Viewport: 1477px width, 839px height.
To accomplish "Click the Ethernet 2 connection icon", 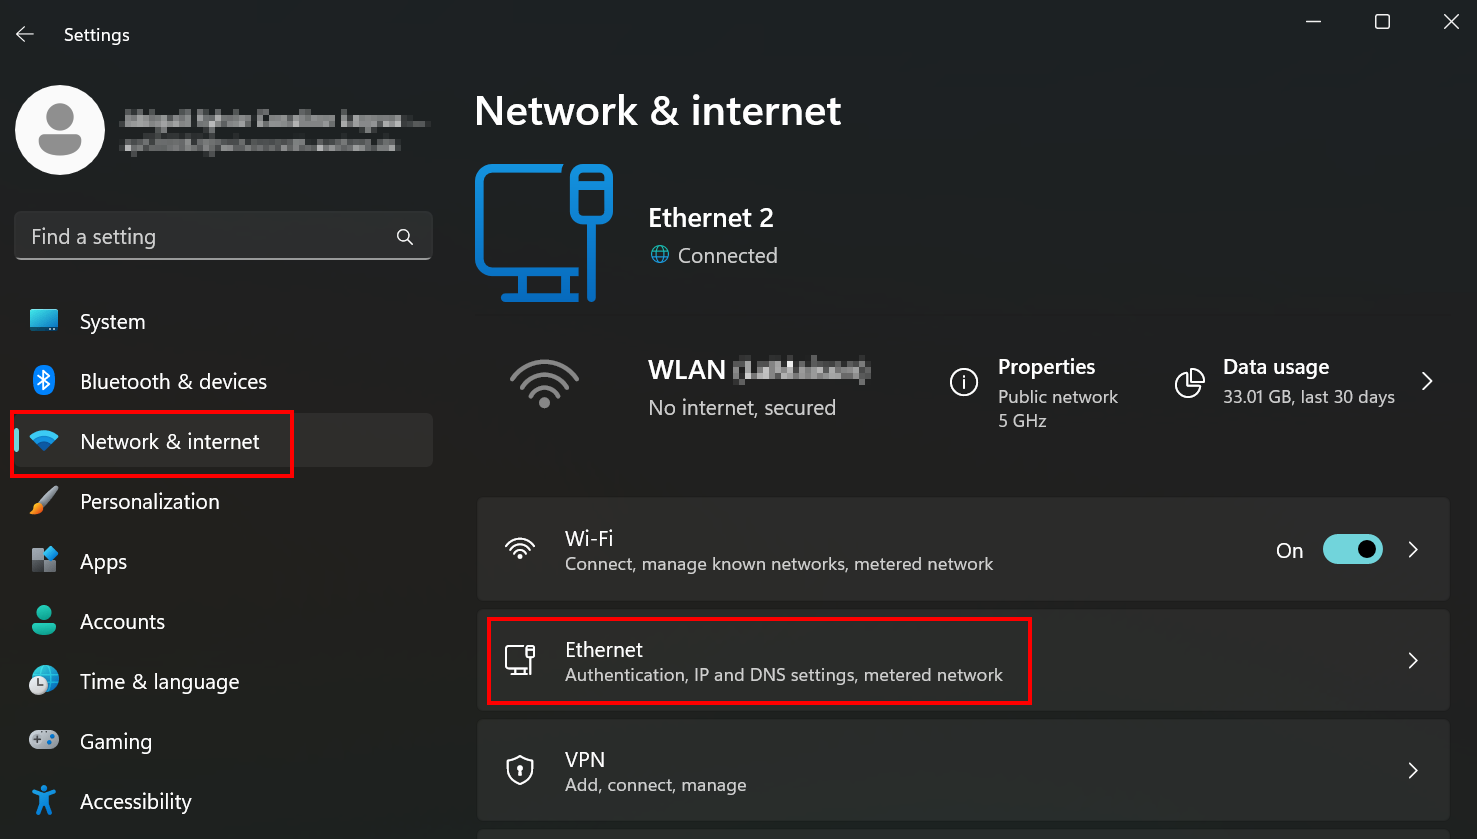I will [545, 233].
